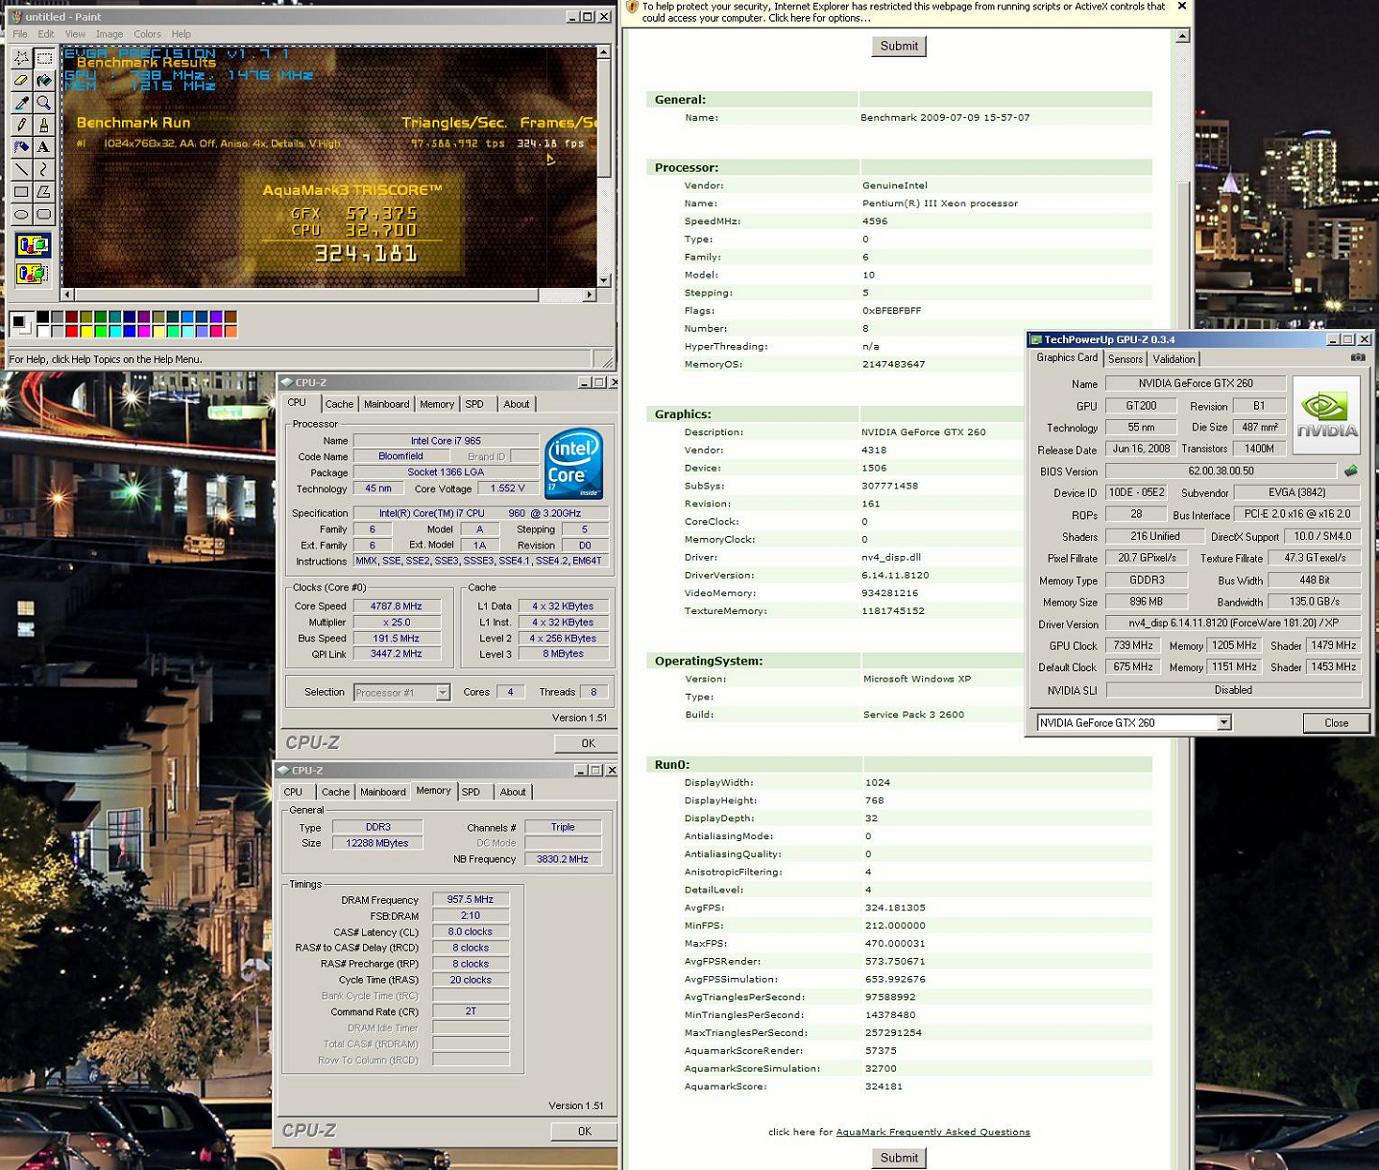Viewport: 1379px width, 1170px height.
Task: Click the Intel Core i7 logo in CPU-Z
Action: [573, 463]
